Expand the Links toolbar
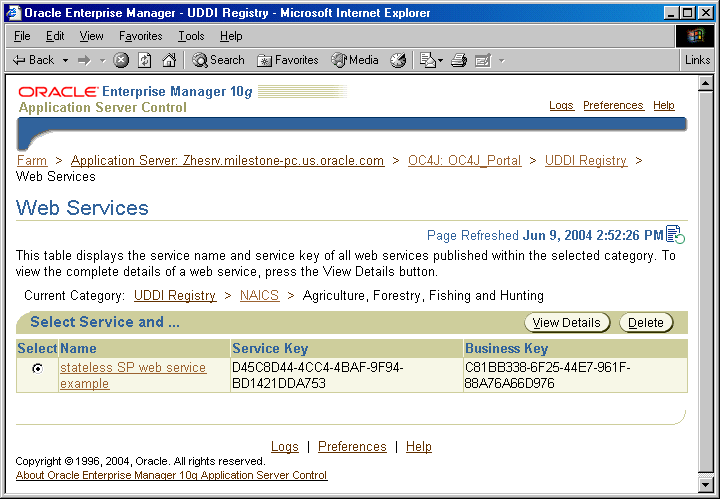Screen dimensions: 720x499 tap(697, 60)
